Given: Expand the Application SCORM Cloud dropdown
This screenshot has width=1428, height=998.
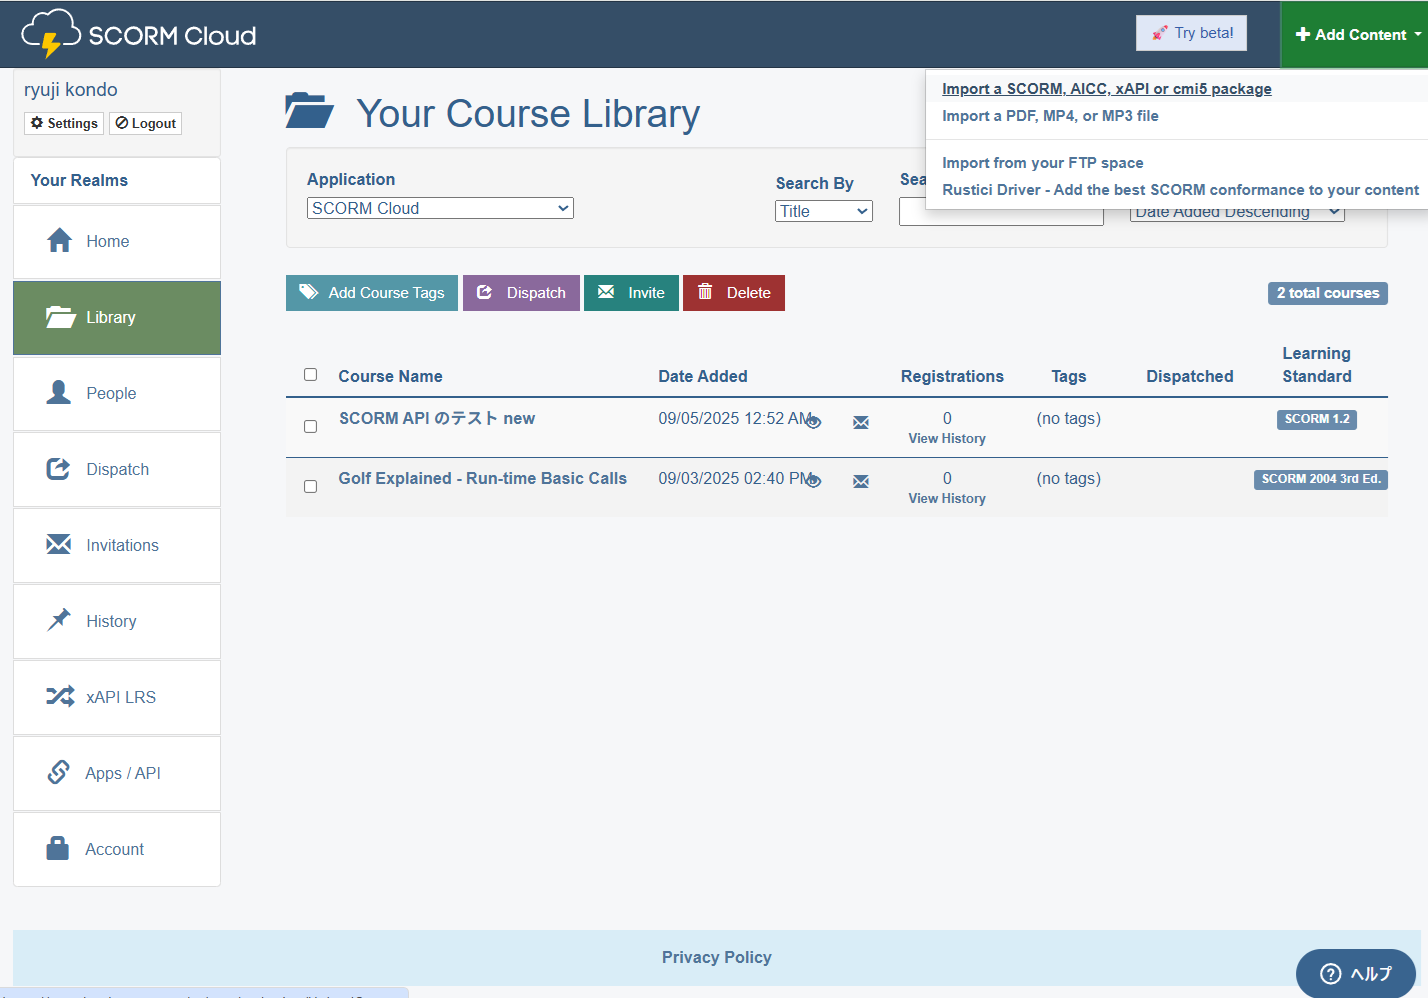Looking at the screenshot, I should 440,208.
